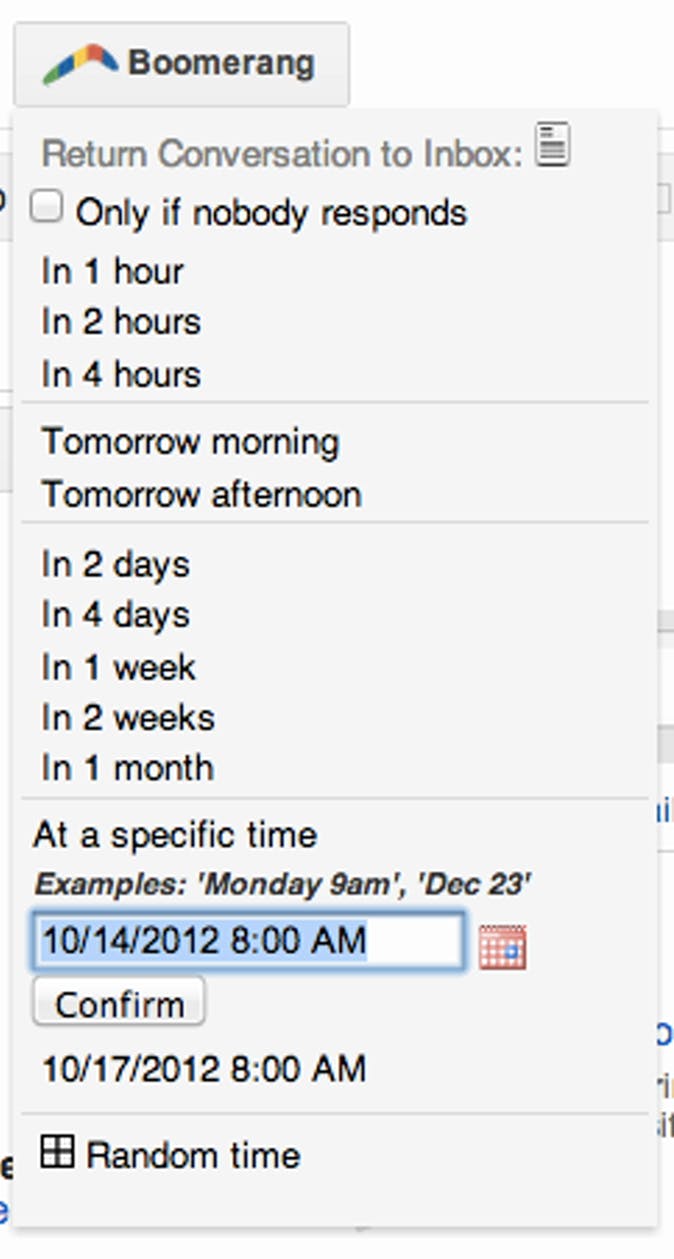
Task: Choose 'In 4 days' option
Action: (115, 615)
